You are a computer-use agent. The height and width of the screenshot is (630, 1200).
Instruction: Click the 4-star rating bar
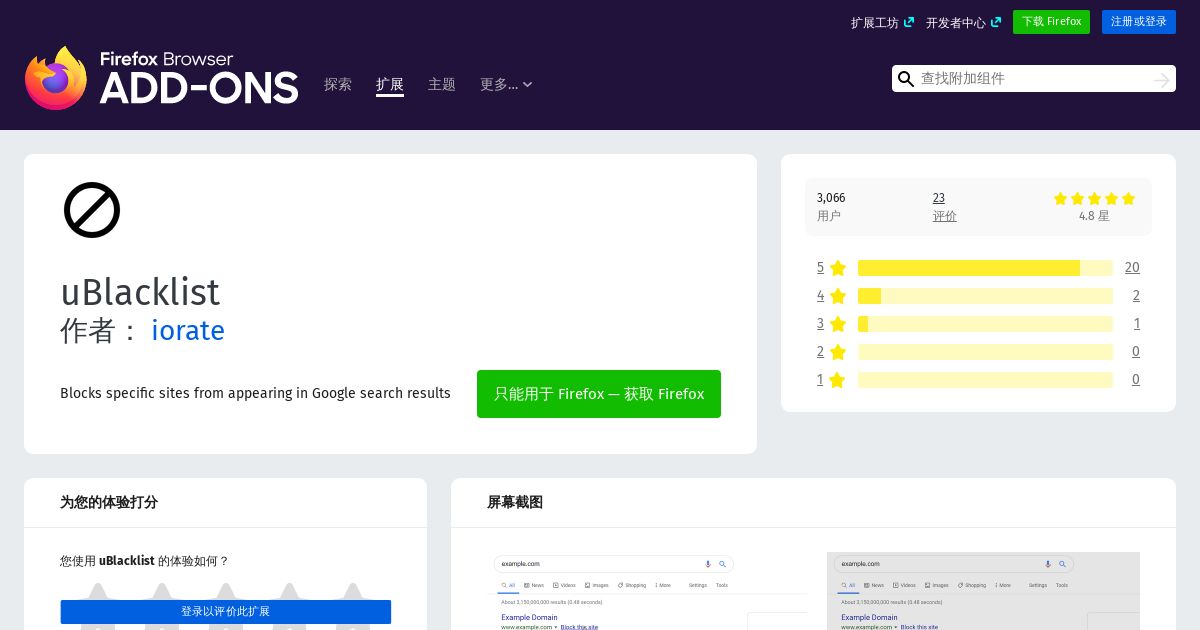985,296
